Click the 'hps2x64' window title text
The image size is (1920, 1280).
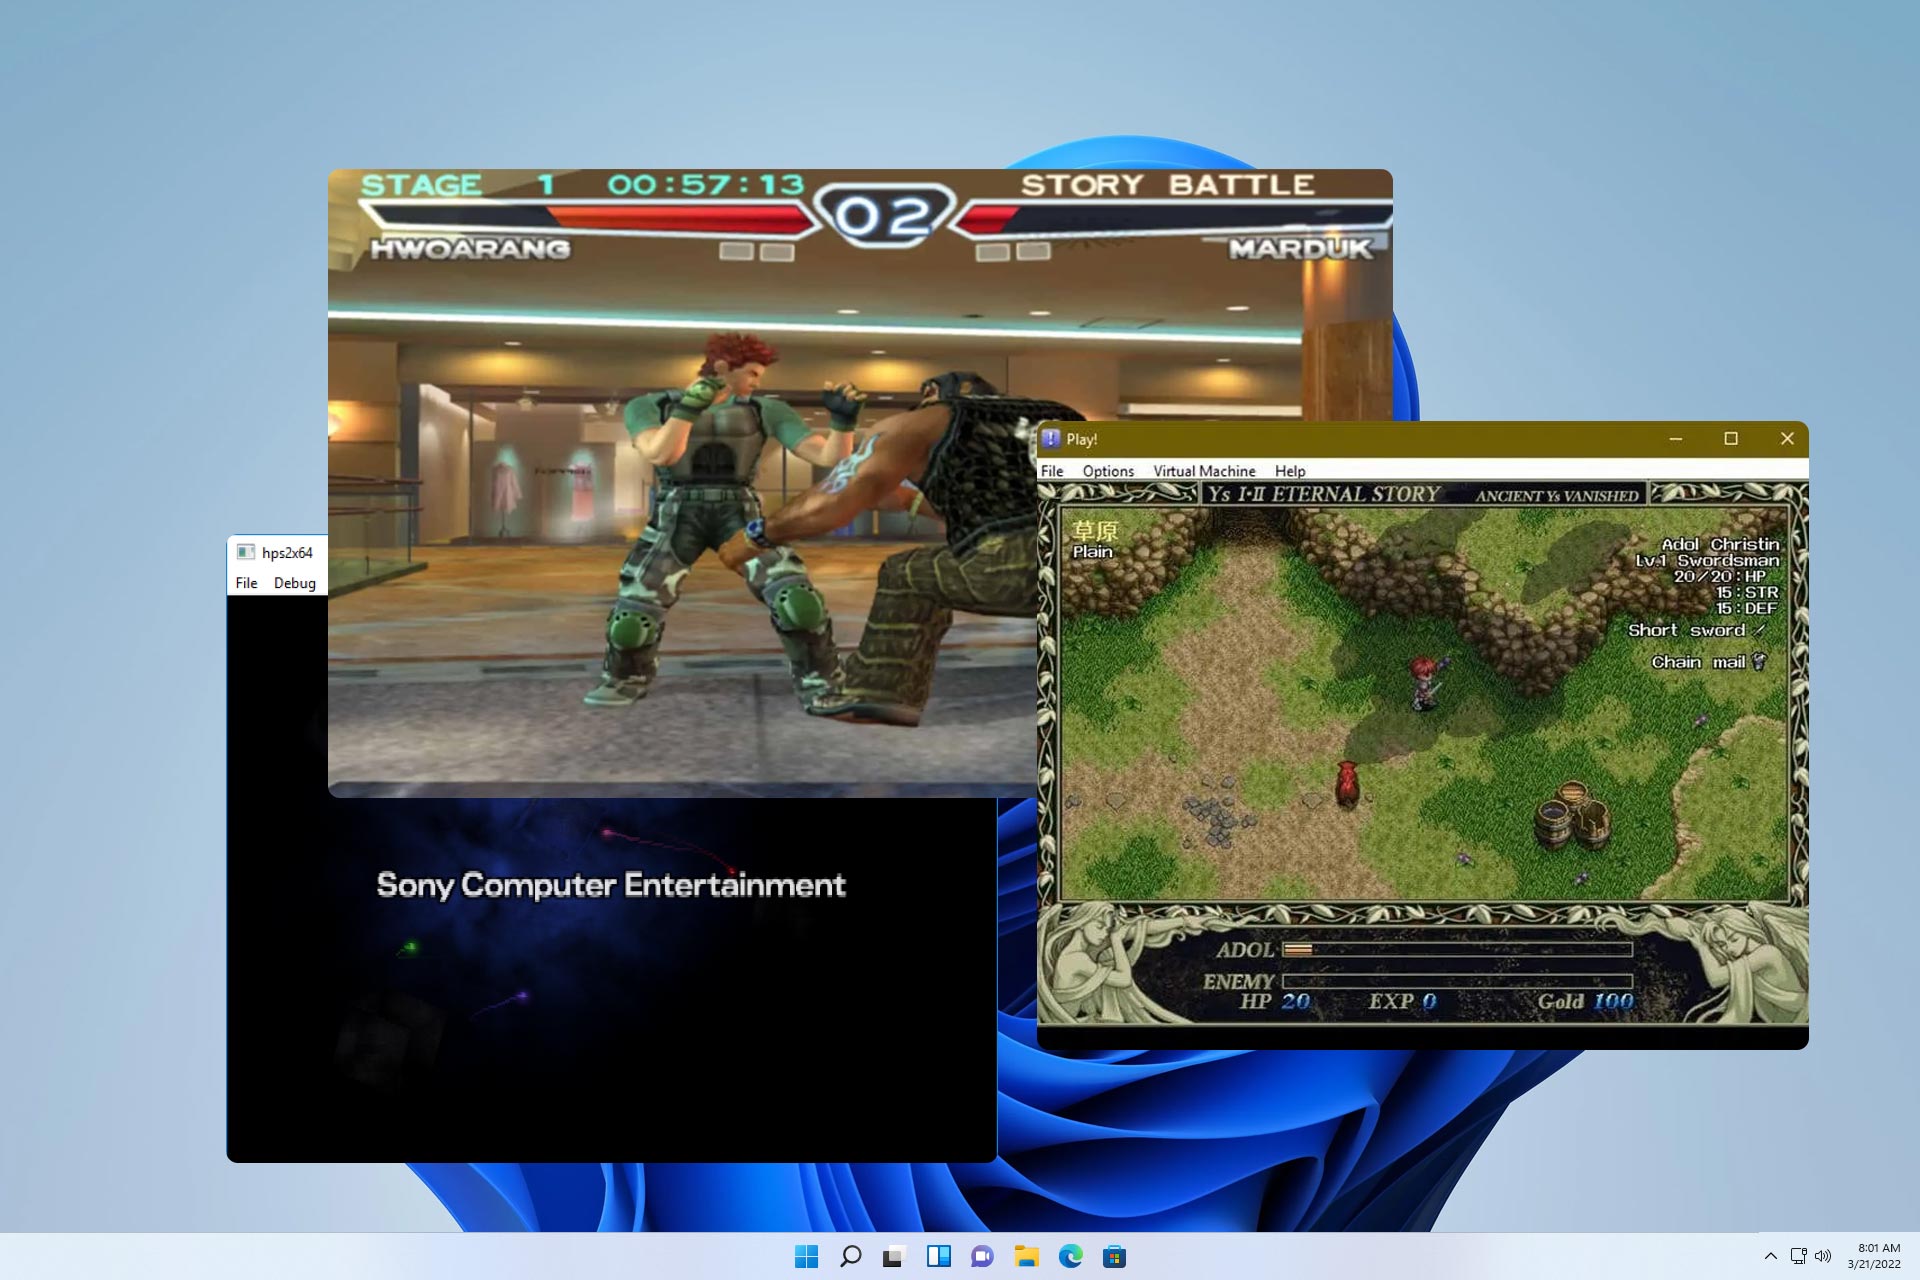coord(287,553)
